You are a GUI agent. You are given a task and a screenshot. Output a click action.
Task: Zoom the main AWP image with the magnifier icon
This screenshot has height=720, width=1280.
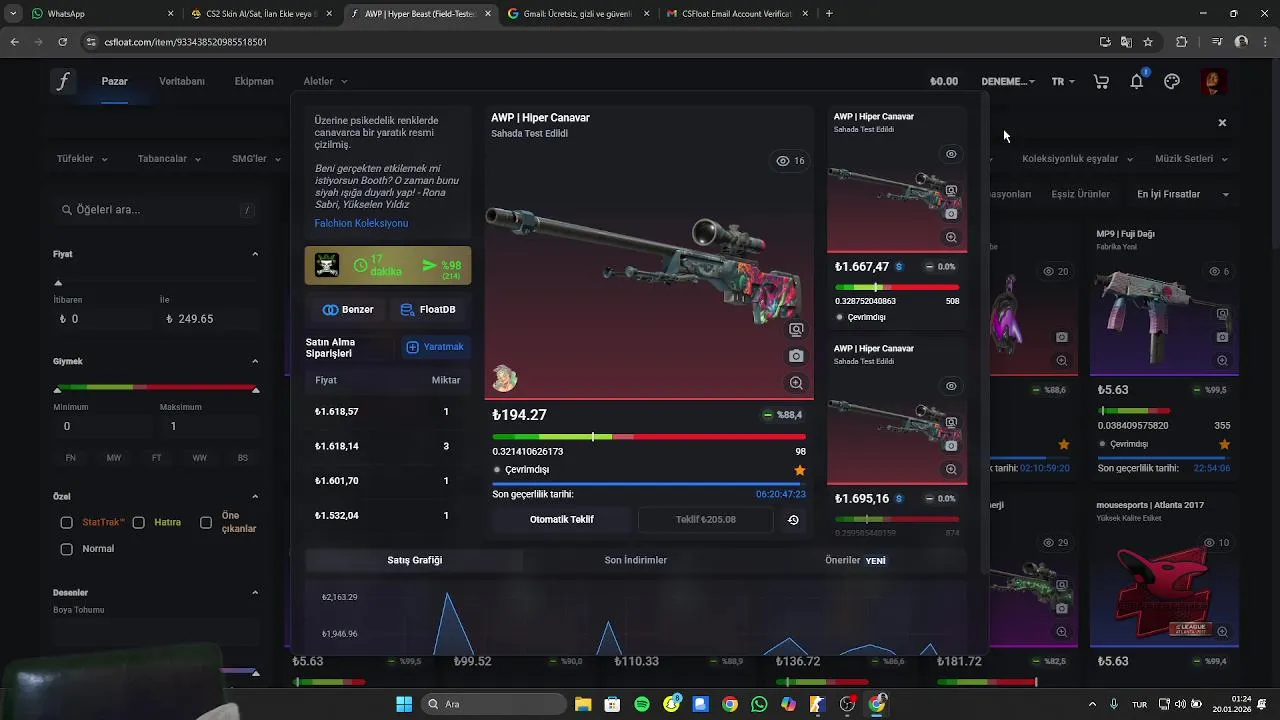pyautogui.click(x=796, y=383)
